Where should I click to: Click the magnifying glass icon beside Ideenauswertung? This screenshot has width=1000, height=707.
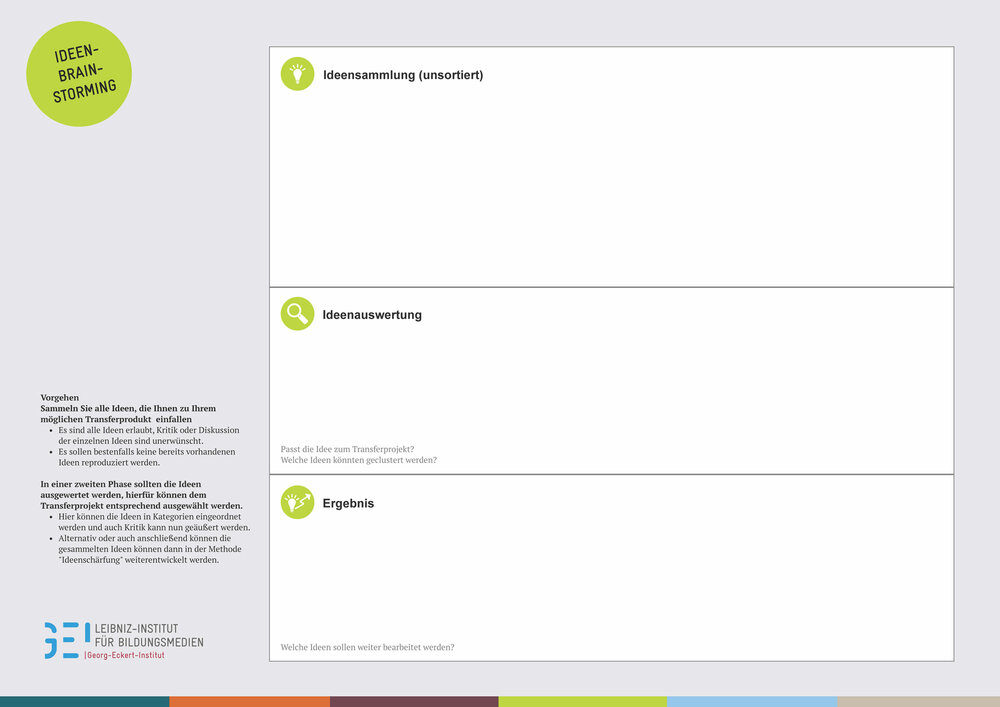(297, 314)
